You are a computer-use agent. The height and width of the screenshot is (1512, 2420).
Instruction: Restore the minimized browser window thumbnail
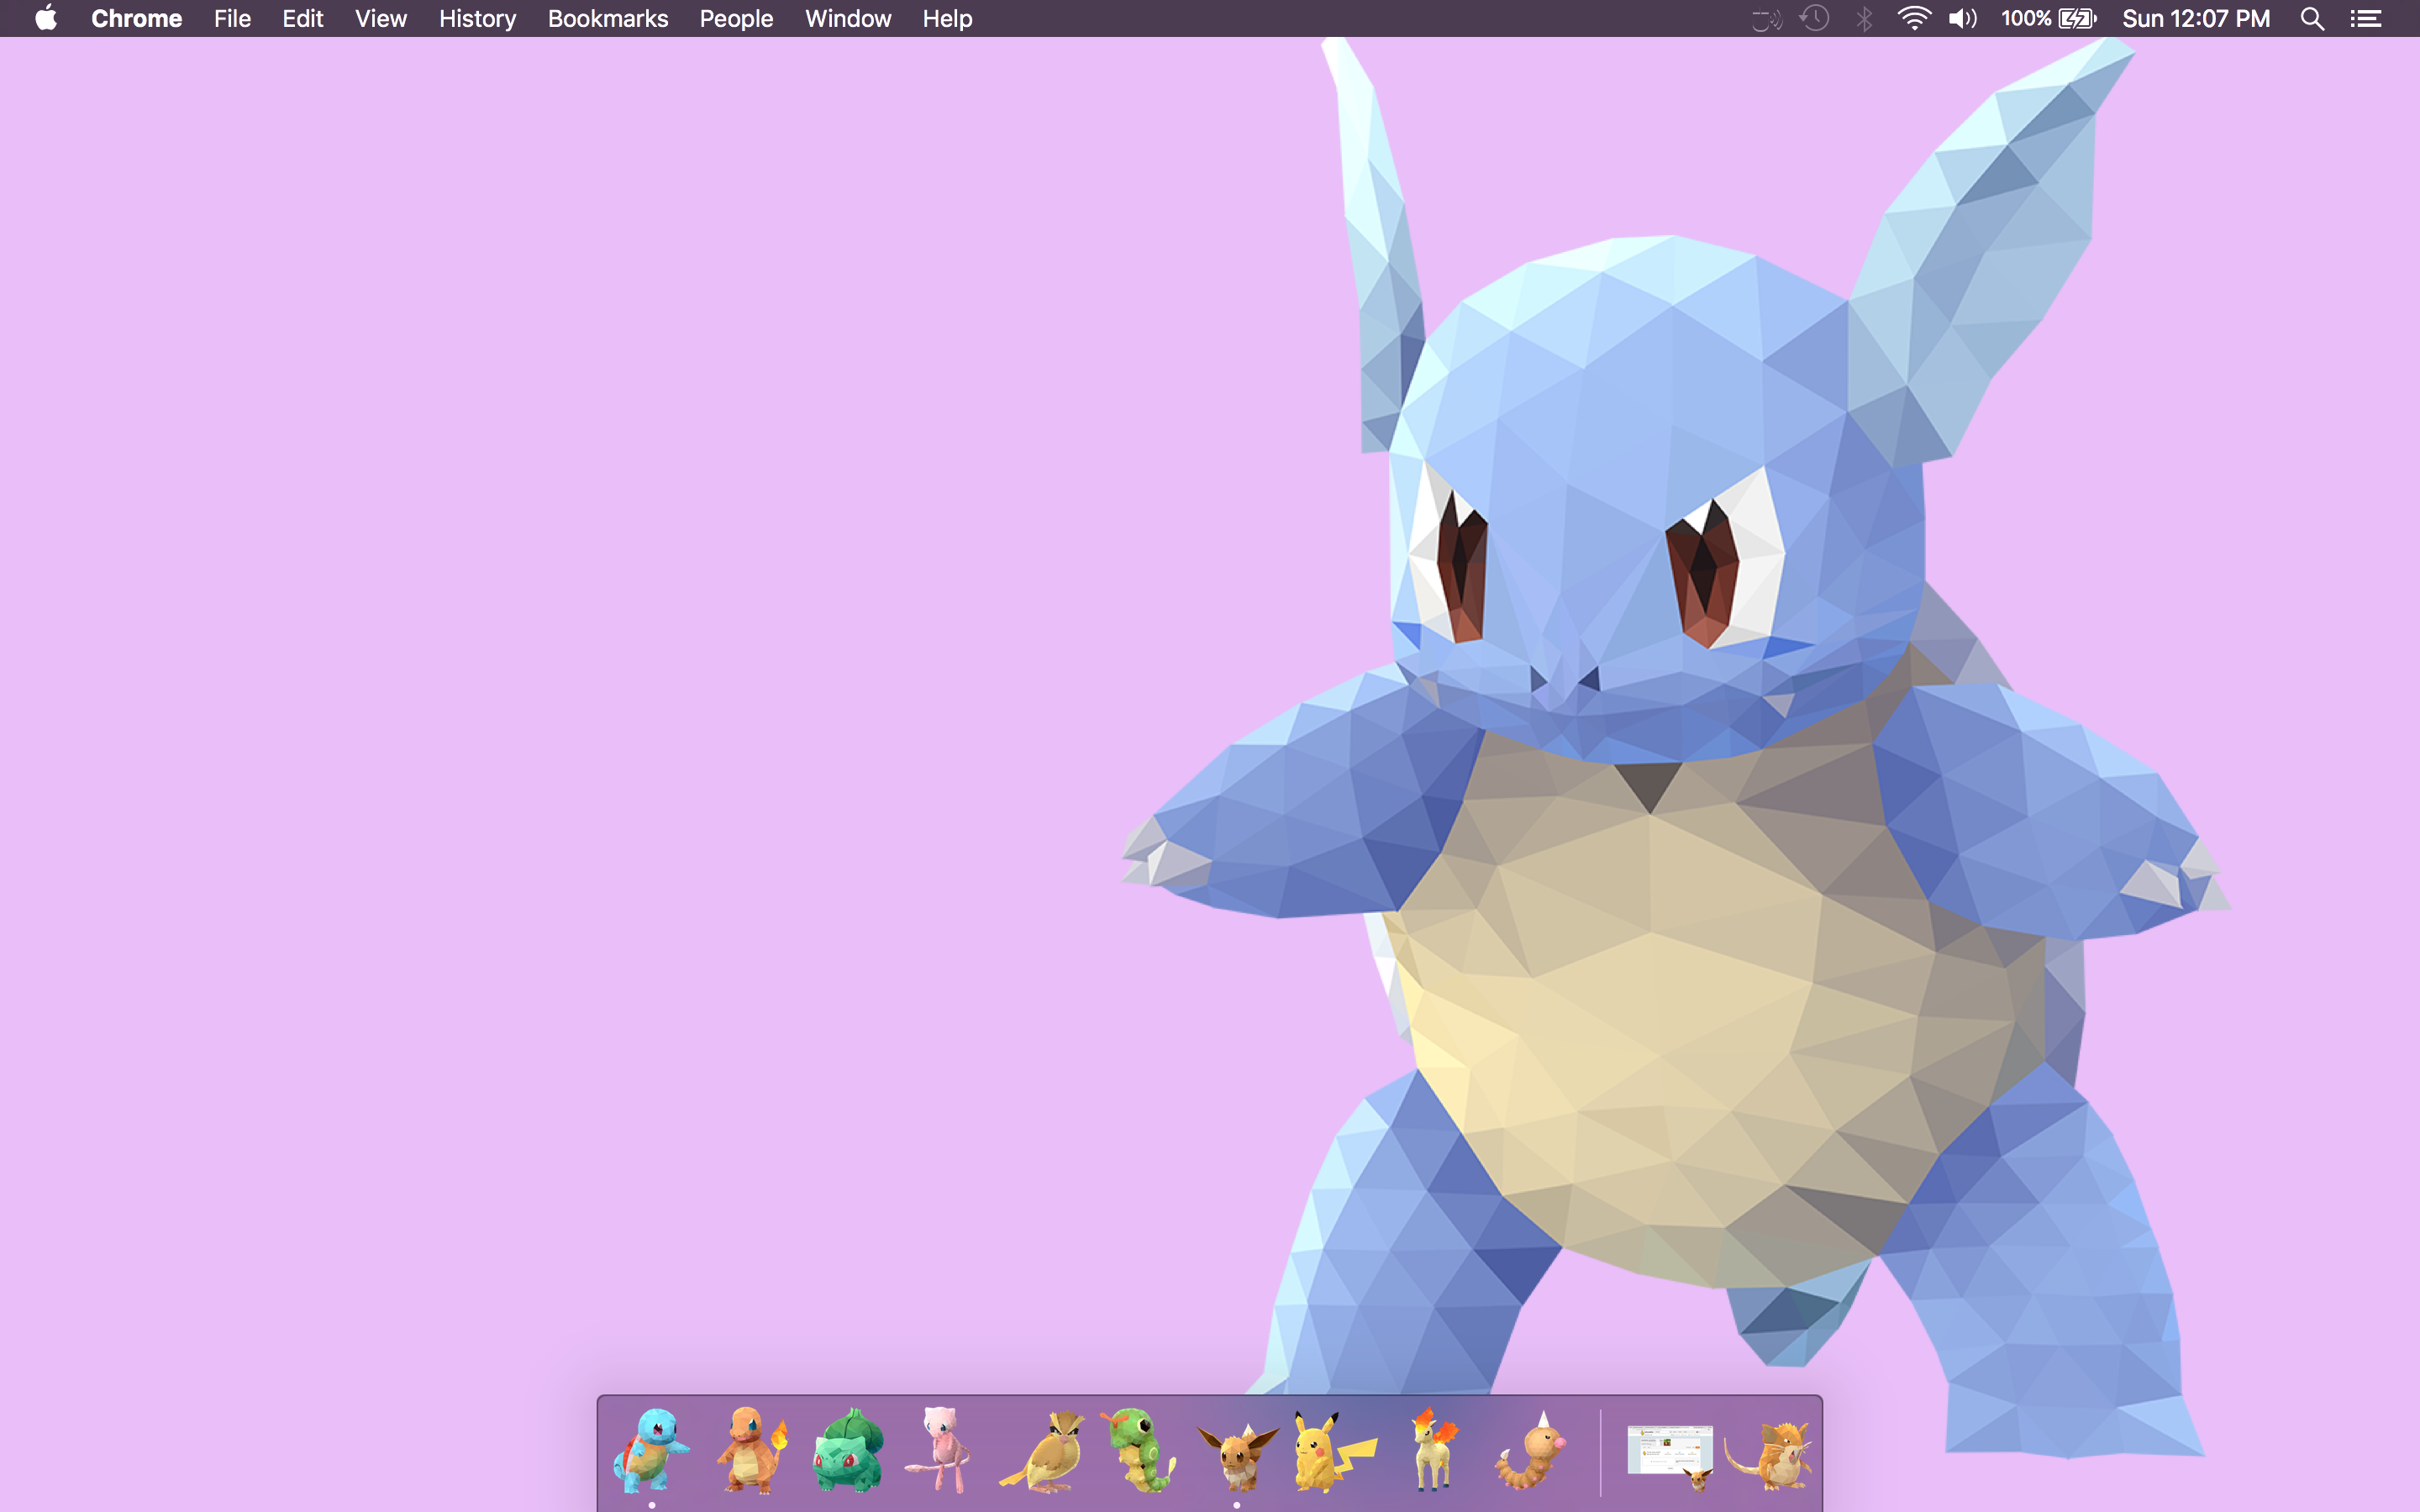[1670, 1452]
